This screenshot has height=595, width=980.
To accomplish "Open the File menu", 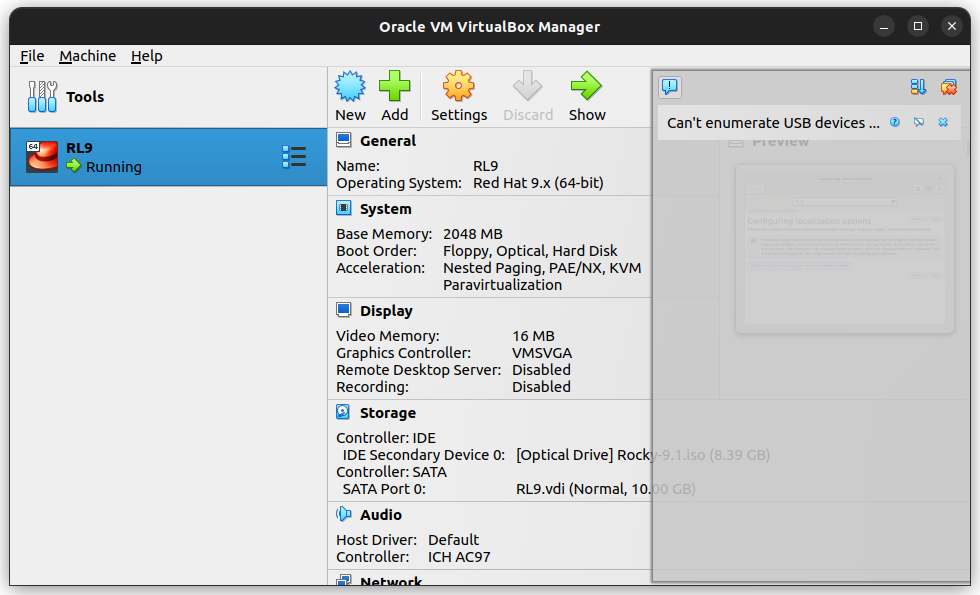I will (x=32, y=56).
